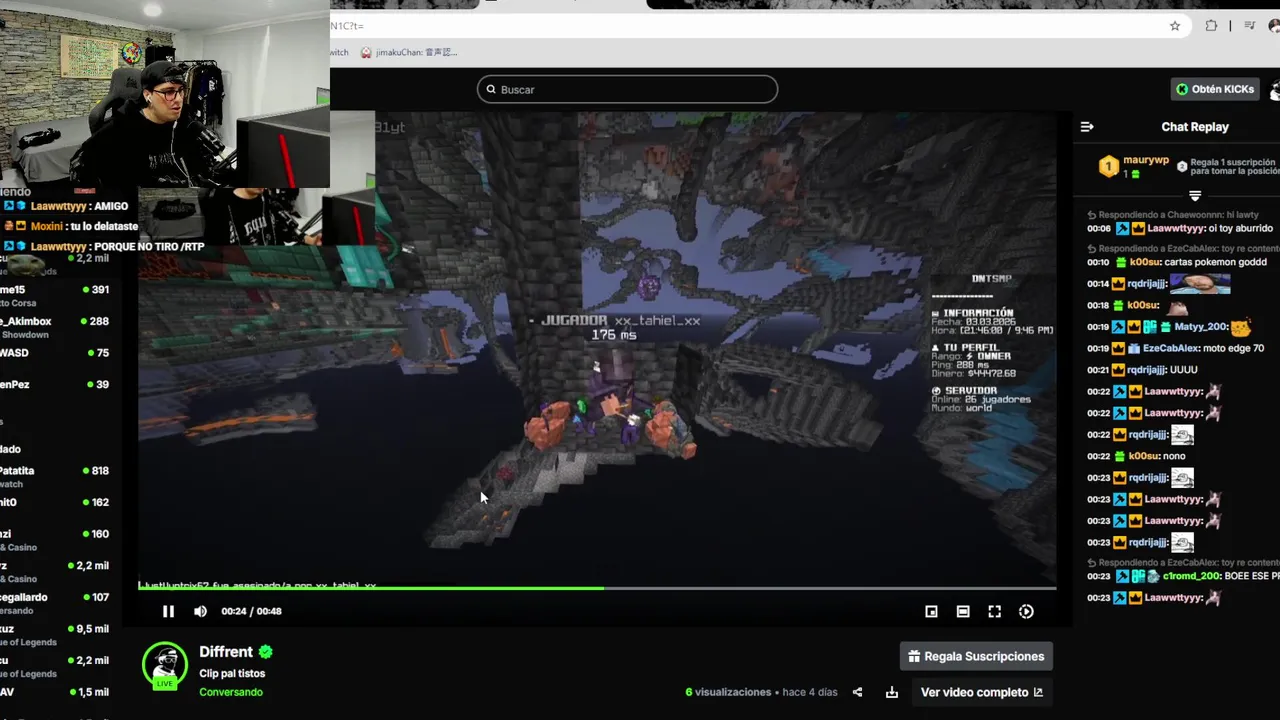Click the 00:24 / 00:48 timestamp
The image size is (1280, 720).
click(251, 611)
